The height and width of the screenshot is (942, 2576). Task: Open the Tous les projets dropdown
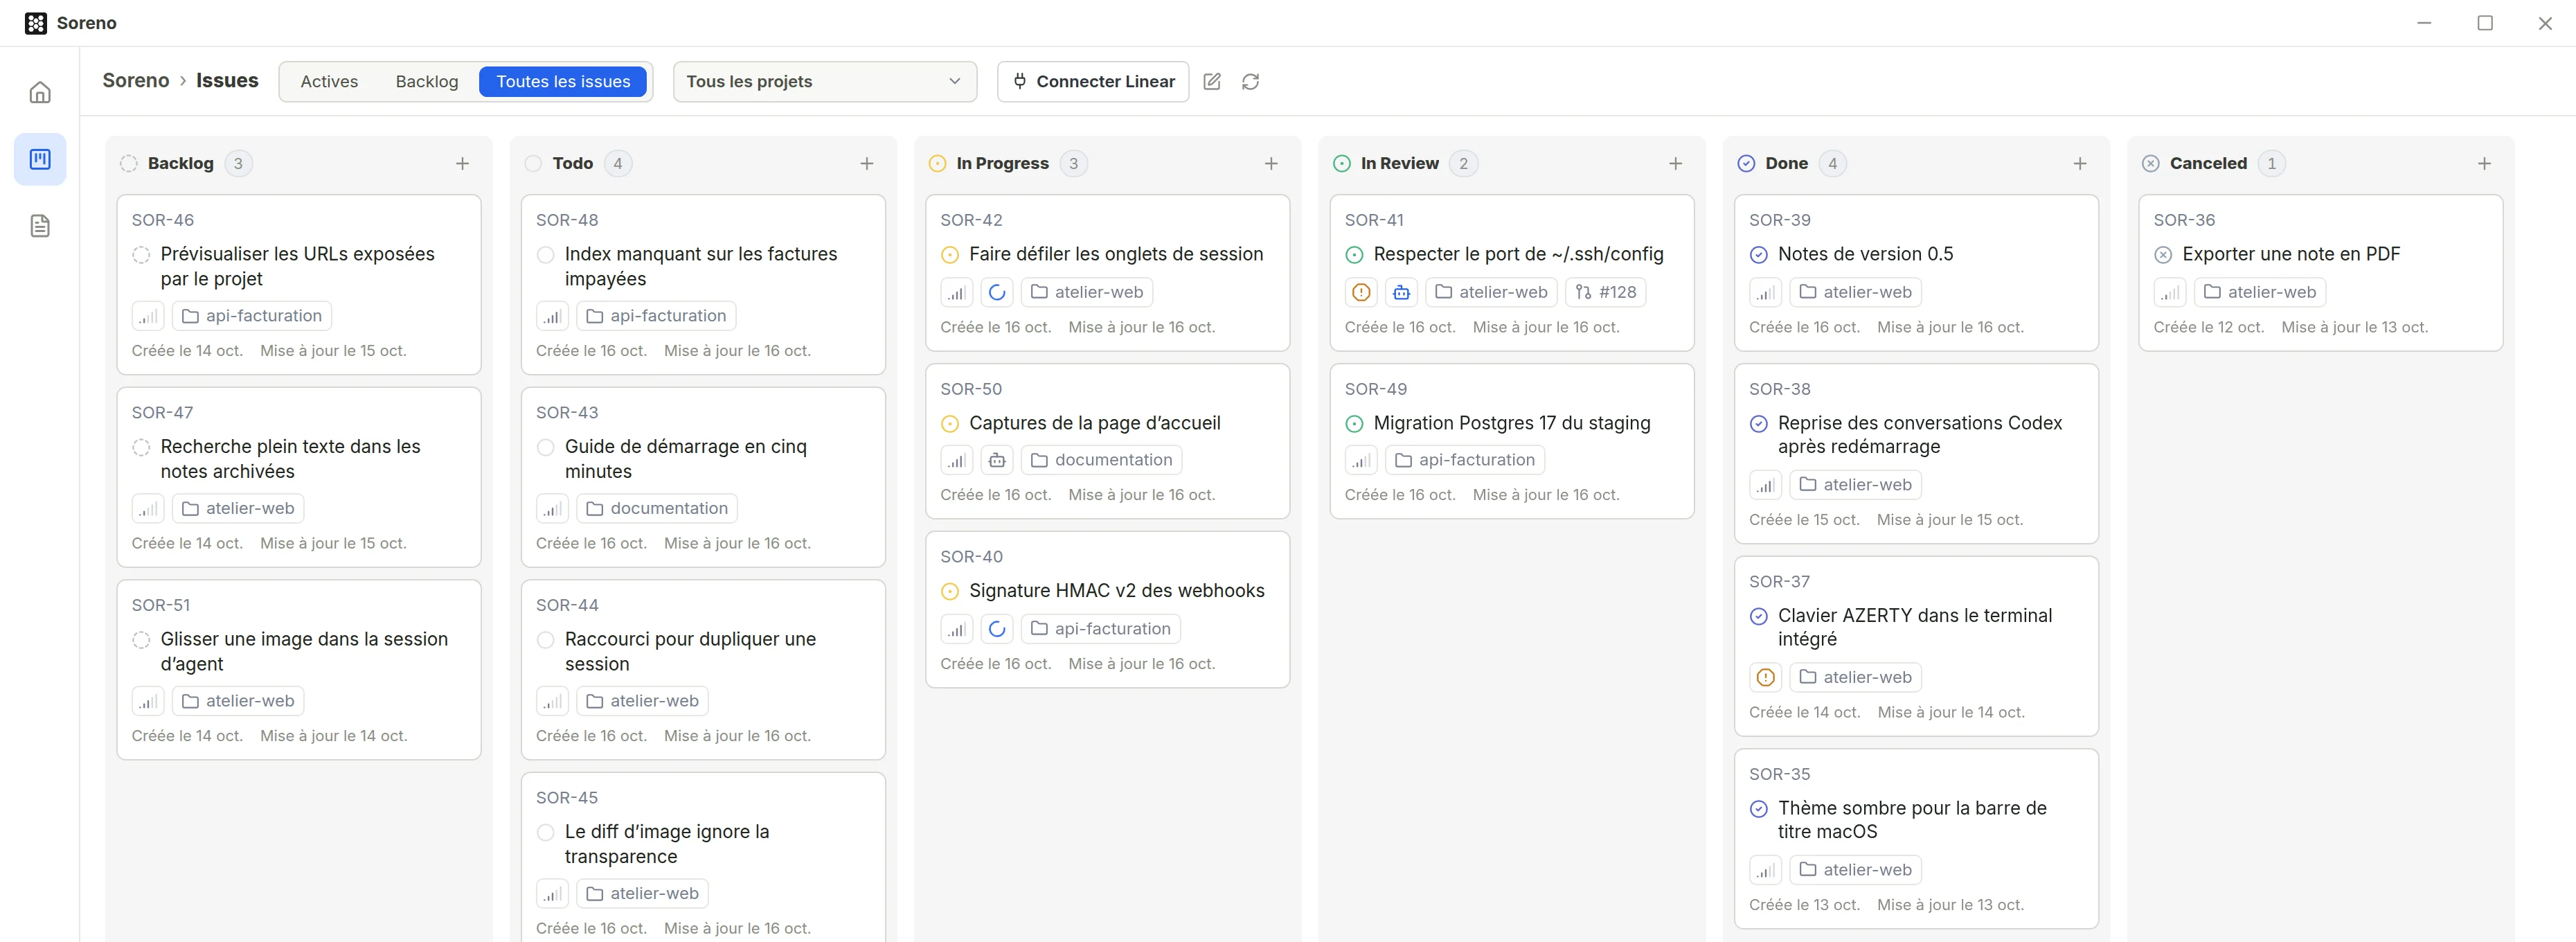(825, 82)
